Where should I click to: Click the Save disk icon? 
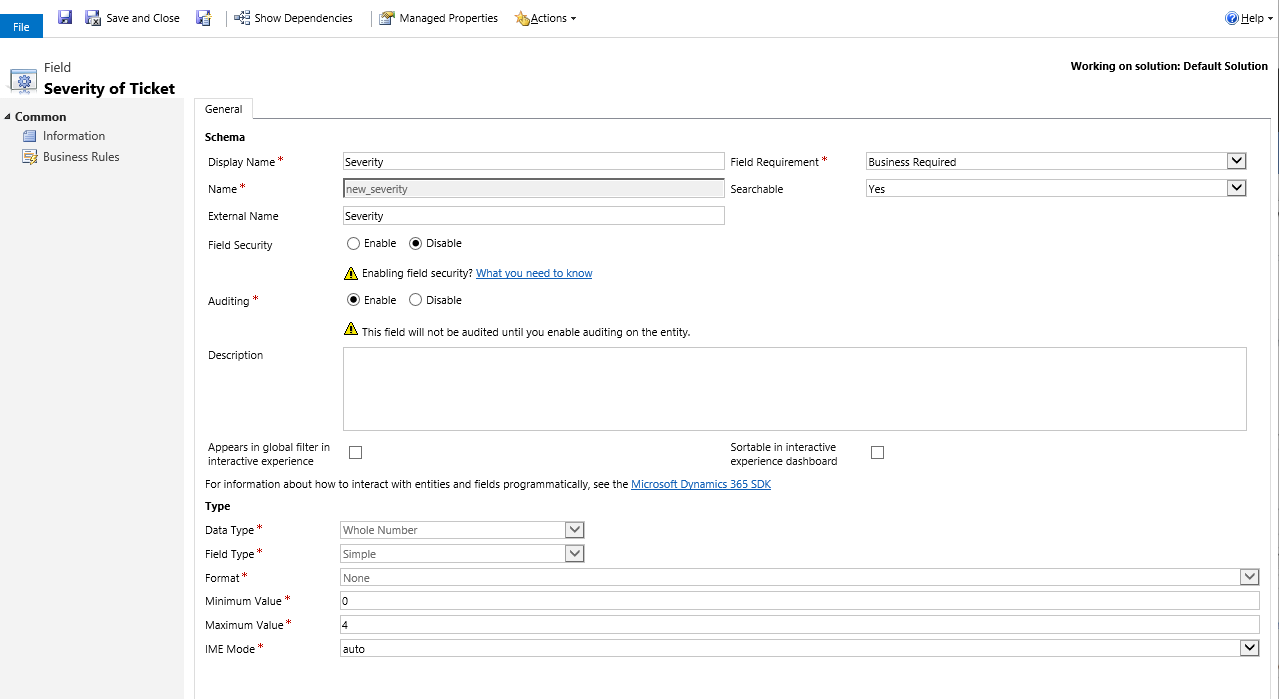pyautogui.click(x=65, y=17)
